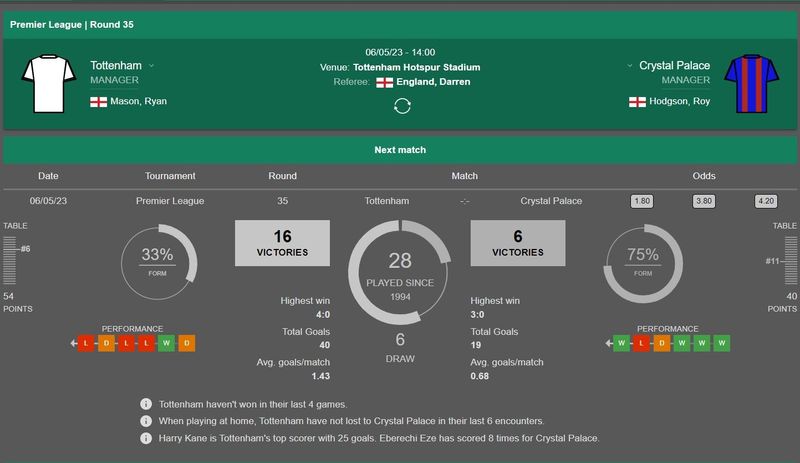
Task: Open the Next match header bar
Action: tap(400, 150)
